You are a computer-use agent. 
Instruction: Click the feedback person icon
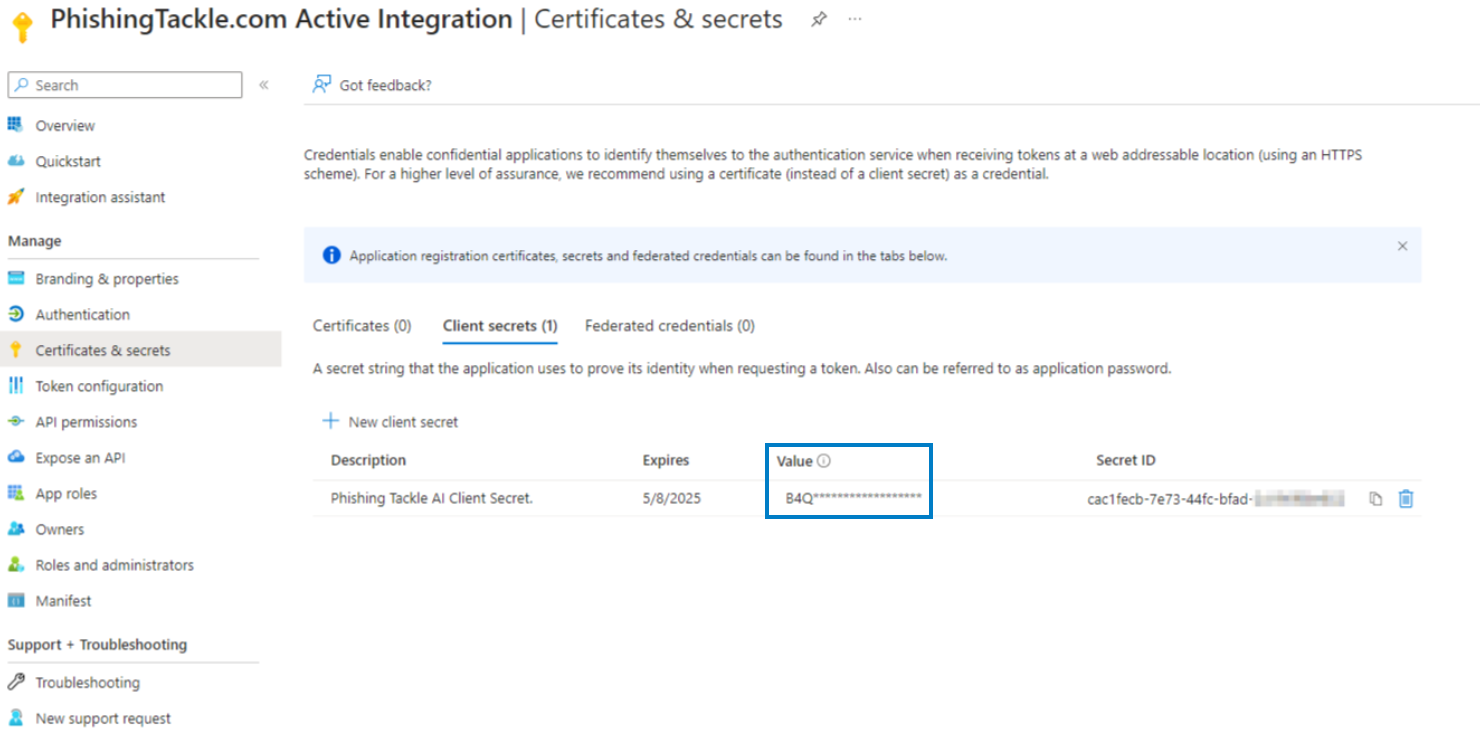[x=322, y=84]
